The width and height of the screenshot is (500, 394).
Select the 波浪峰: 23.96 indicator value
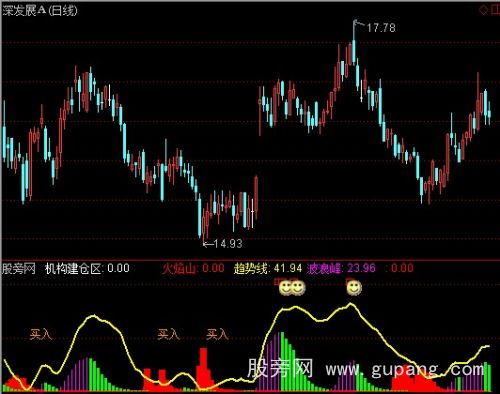tap(341, 268)
